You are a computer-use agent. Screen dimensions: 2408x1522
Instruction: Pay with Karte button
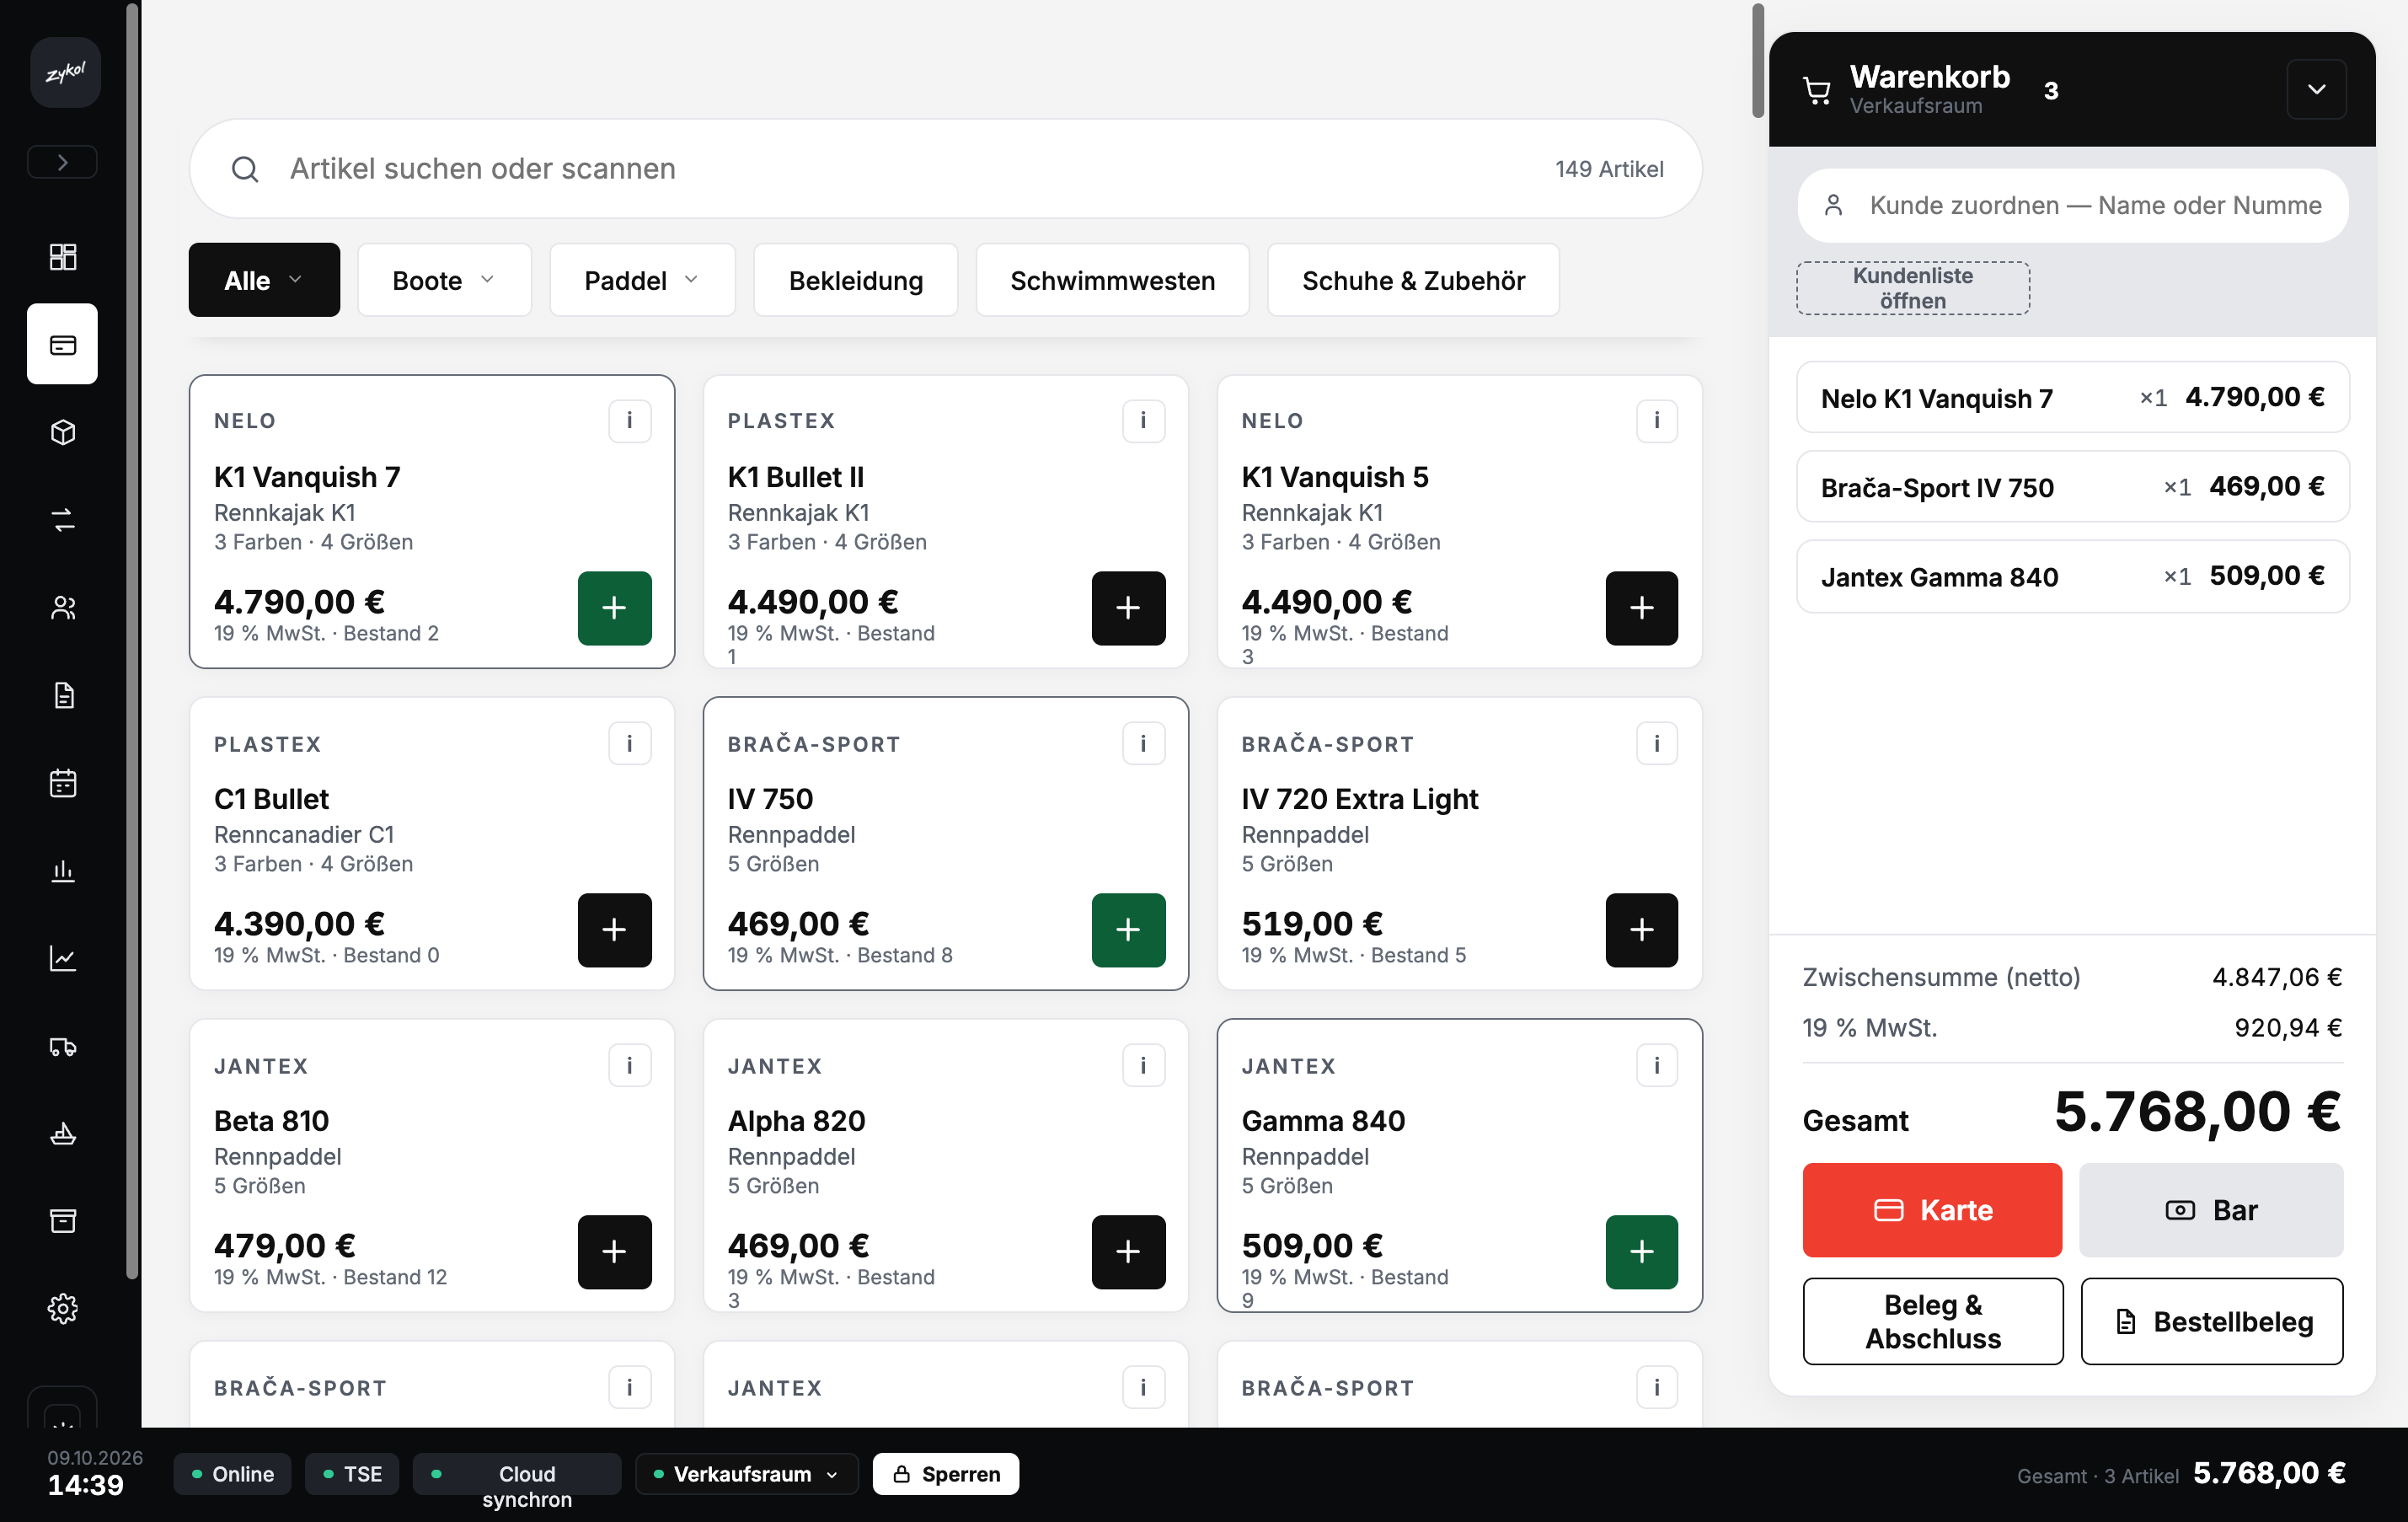pyautogui.click(x=1932, y=1210)
